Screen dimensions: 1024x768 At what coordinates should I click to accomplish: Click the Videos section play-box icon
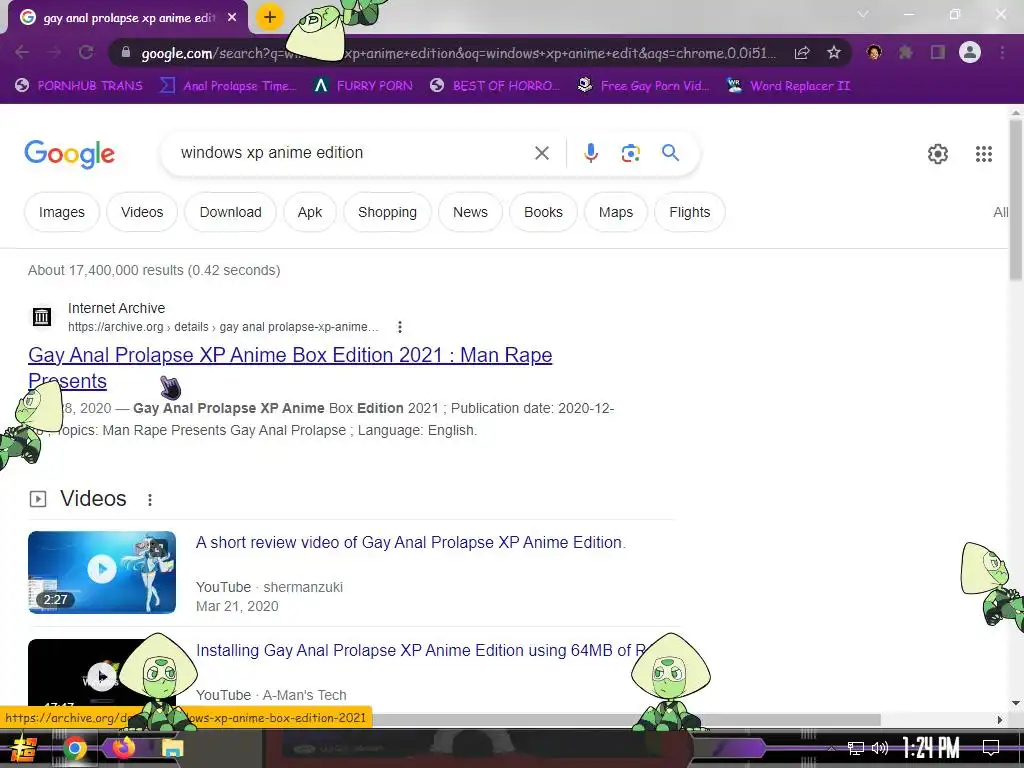(x=38, y=499)
